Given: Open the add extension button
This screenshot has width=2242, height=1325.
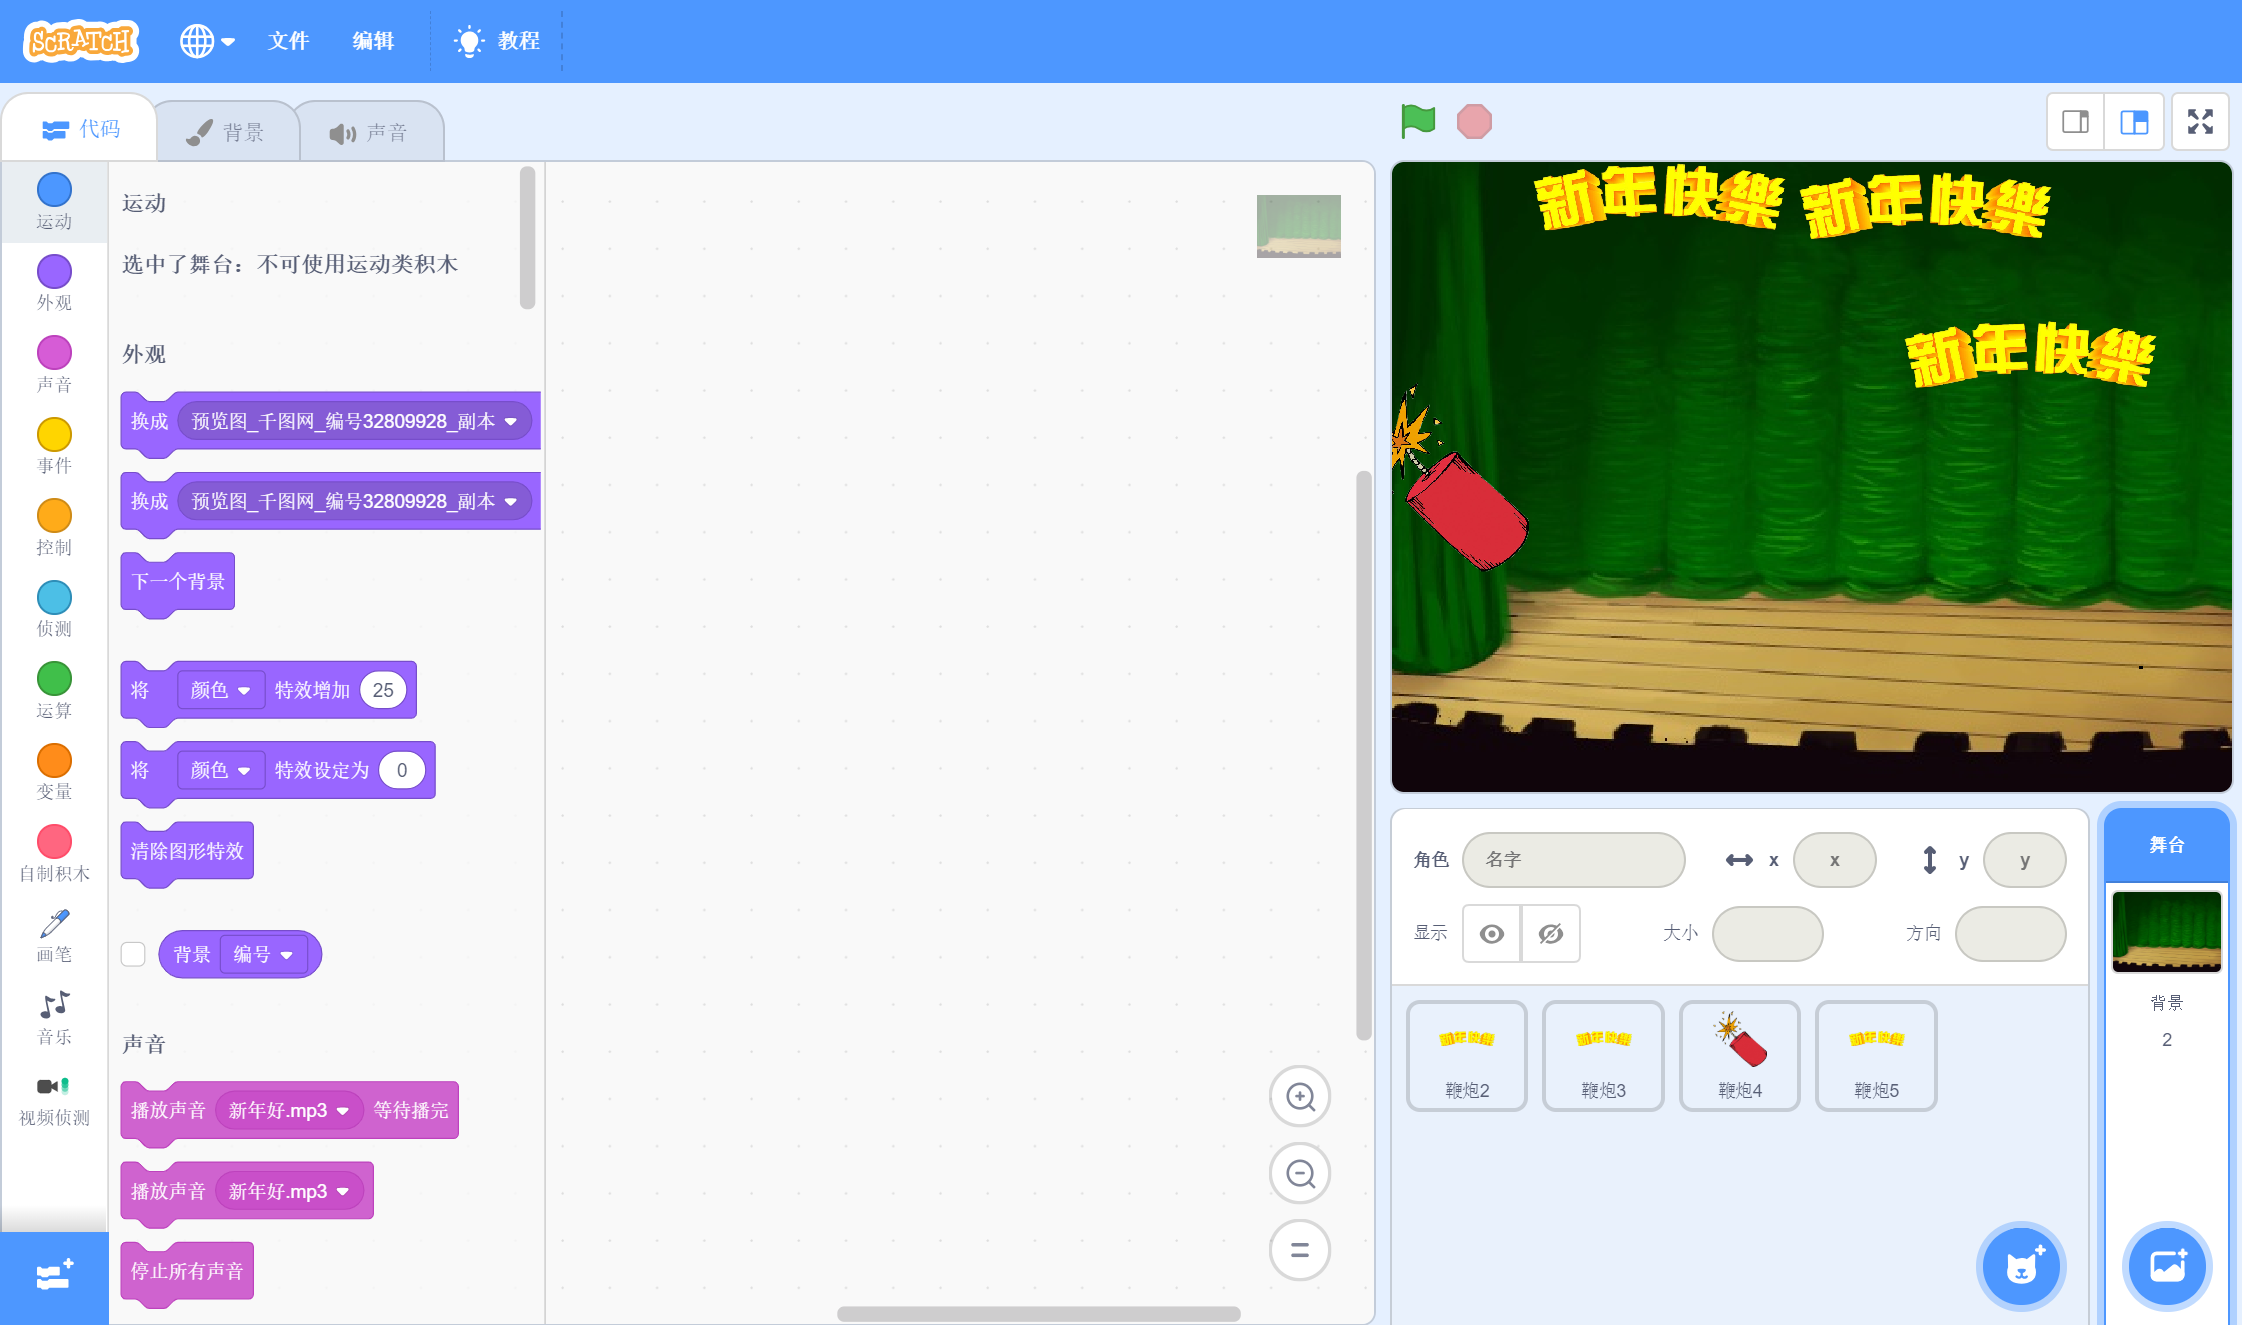Looking at the screenshot, I should click(x=54, y=1276).
